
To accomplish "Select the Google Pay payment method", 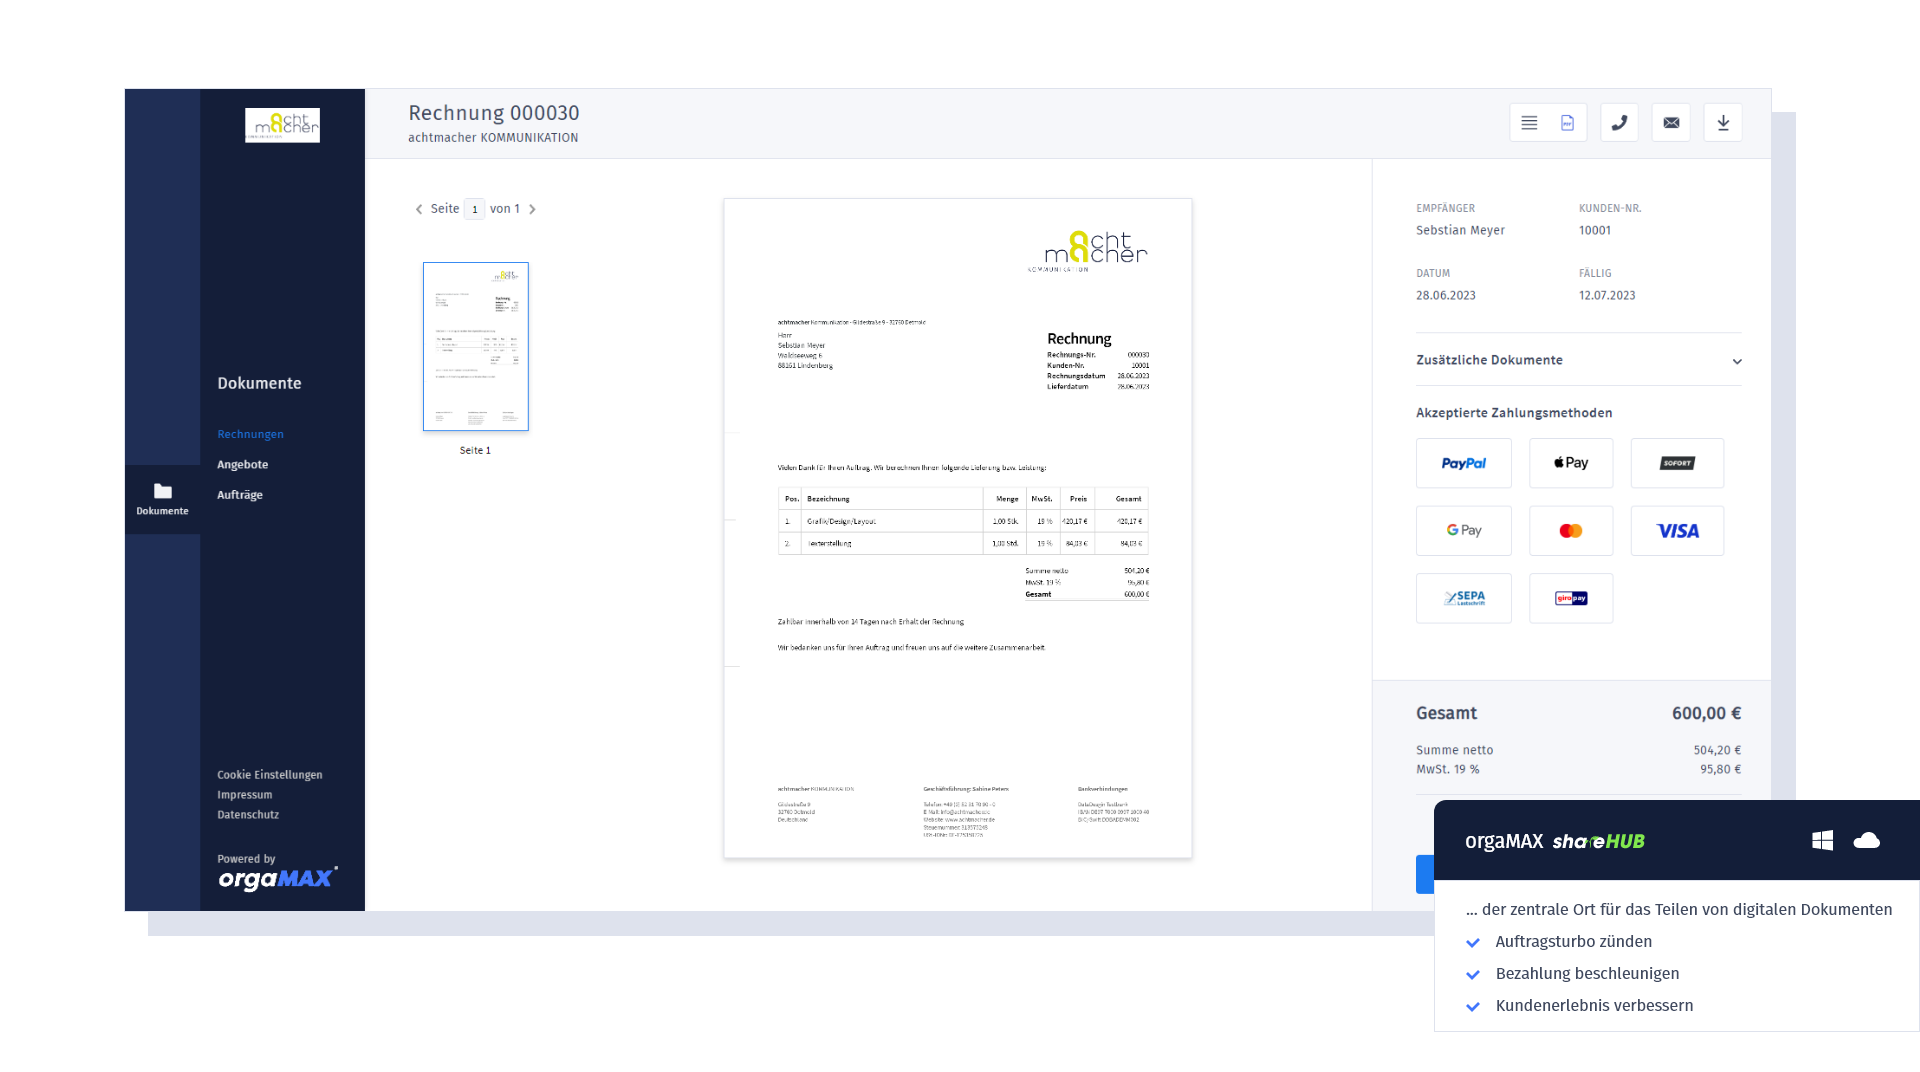I will [1463, 531].
